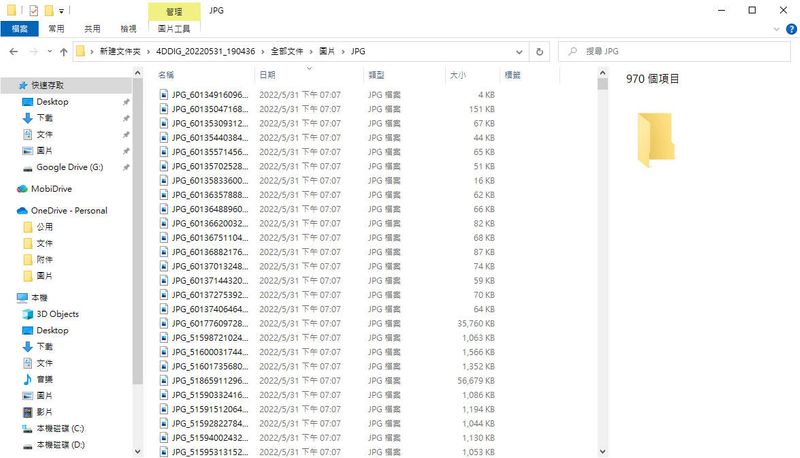Select file JPG_60177609728...

(210, 323)
